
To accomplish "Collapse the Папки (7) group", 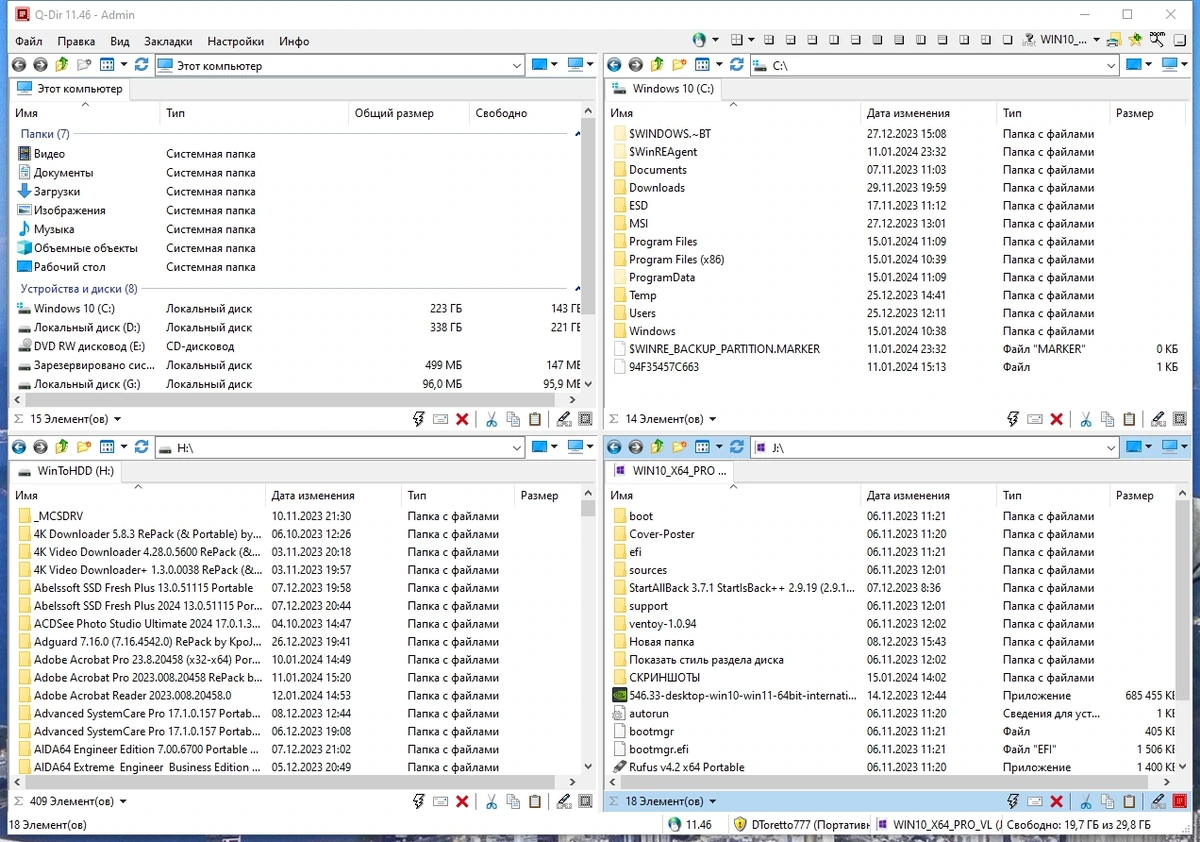I will point(578,134).
